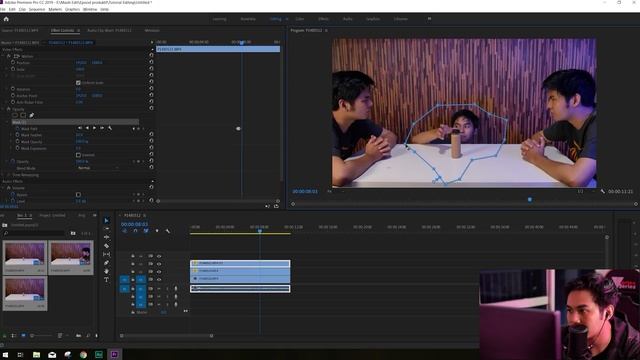Switch to the Metadata panel tab
The height and width of the screenshot is (360, 640).
pyautogui.click(x=152, y=30)
